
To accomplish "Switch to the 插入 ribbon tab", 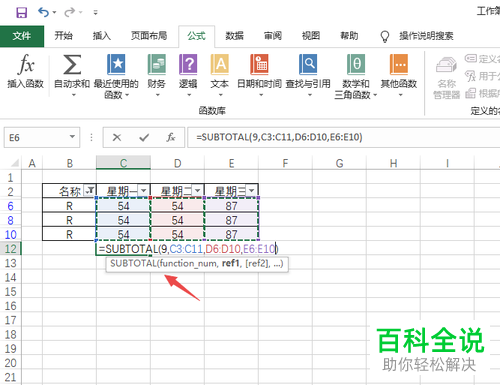I will click(102, 36).
